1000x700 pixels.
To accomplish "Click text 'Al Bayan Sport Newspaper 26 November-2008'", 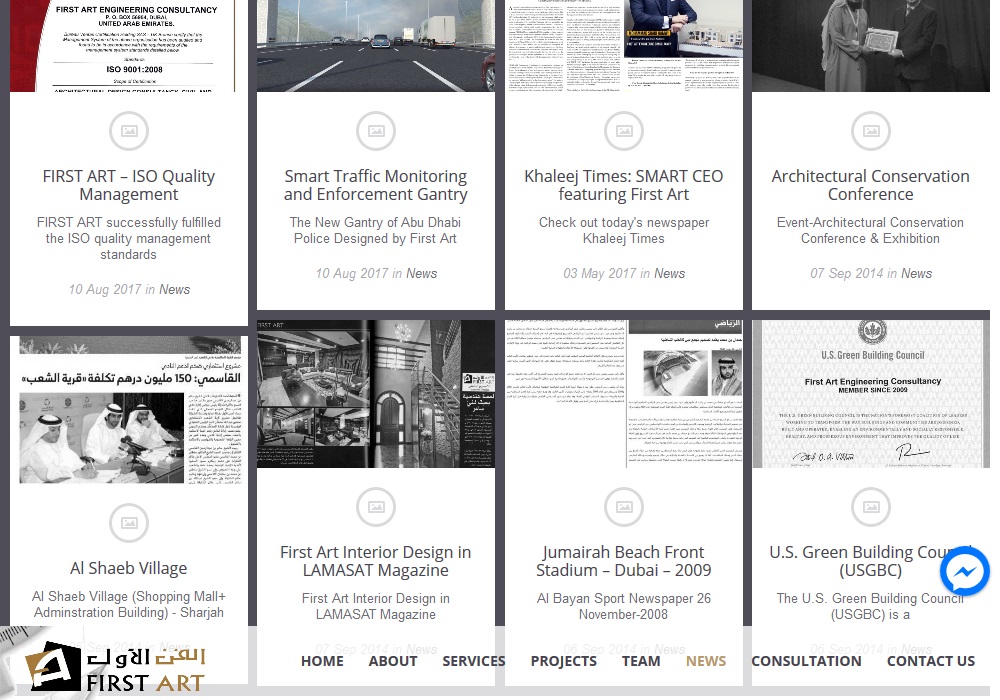I will (624, 606).
